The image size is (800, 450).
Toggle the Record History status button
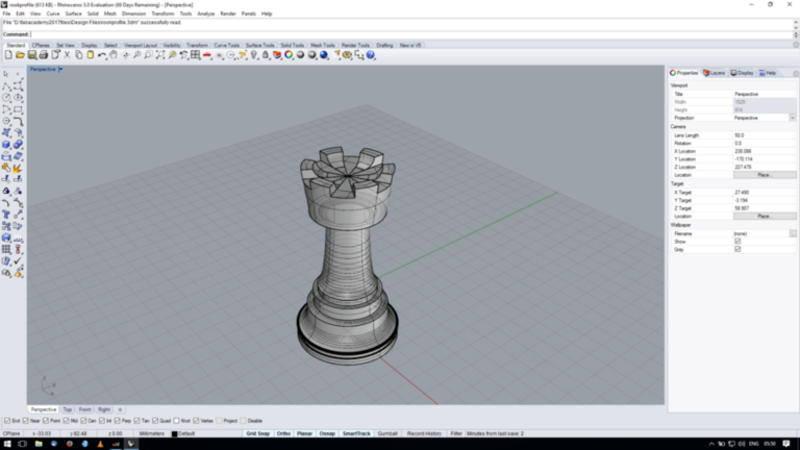pos(424,434)
